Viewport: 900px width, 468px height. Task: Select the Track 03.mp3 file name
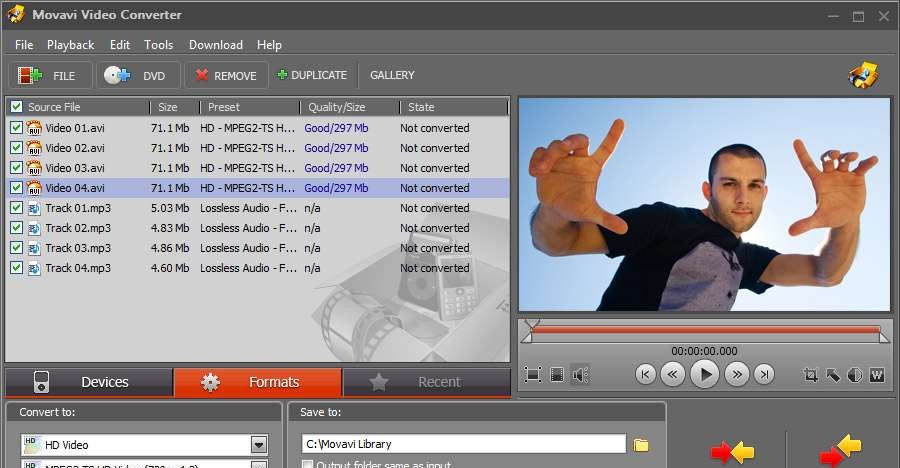click(78, 248)
